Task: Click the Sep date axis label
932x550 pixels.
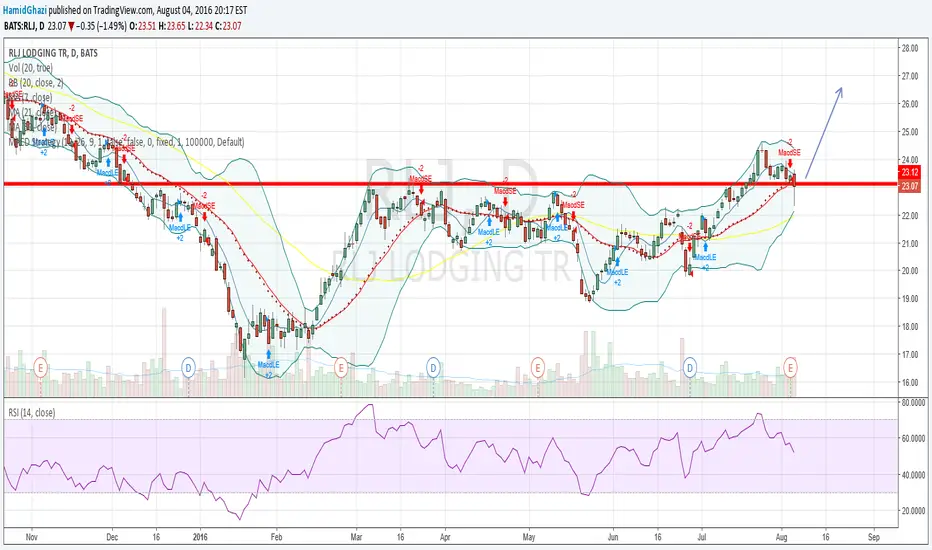Action: click(873, 537)
